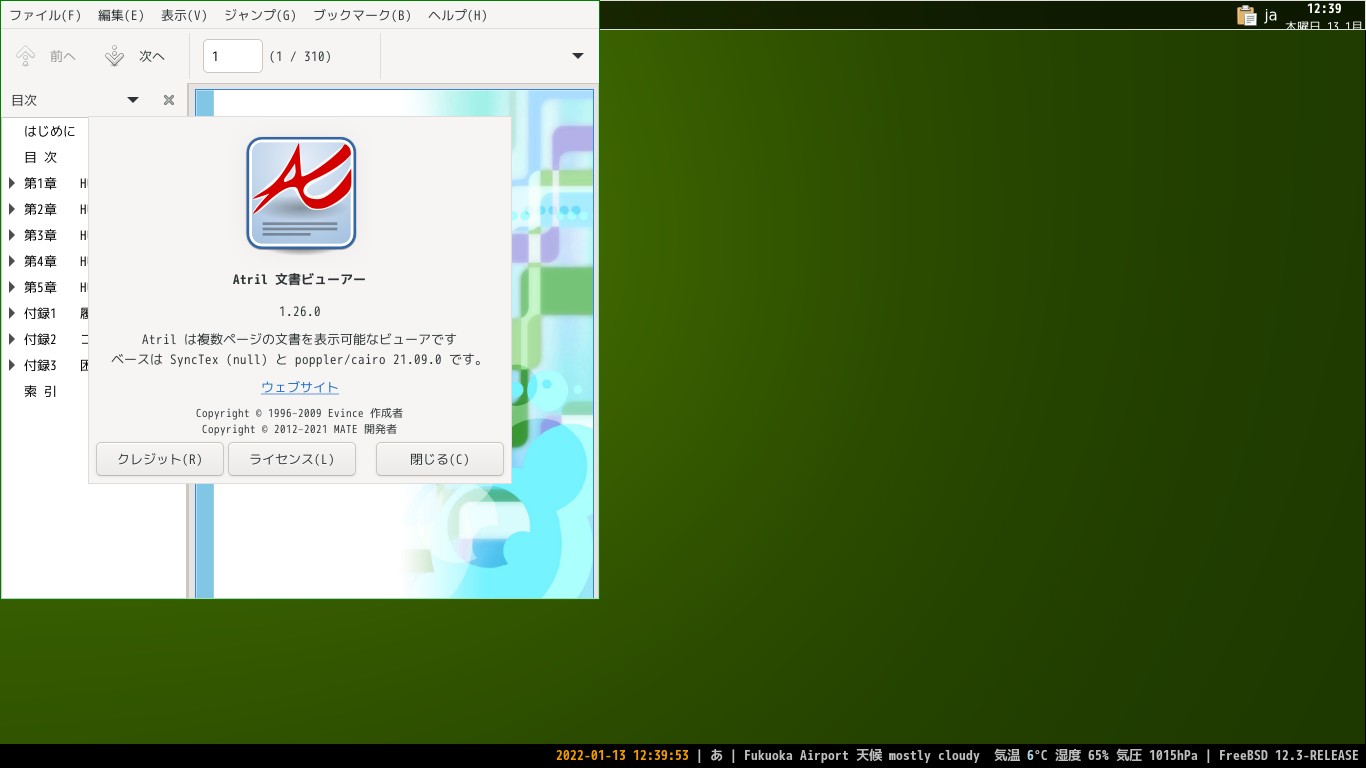The width and height of the screenshot is (1366, 768).
Task: Click the あ input mode indicator in status bar
Action: (717, 756)
